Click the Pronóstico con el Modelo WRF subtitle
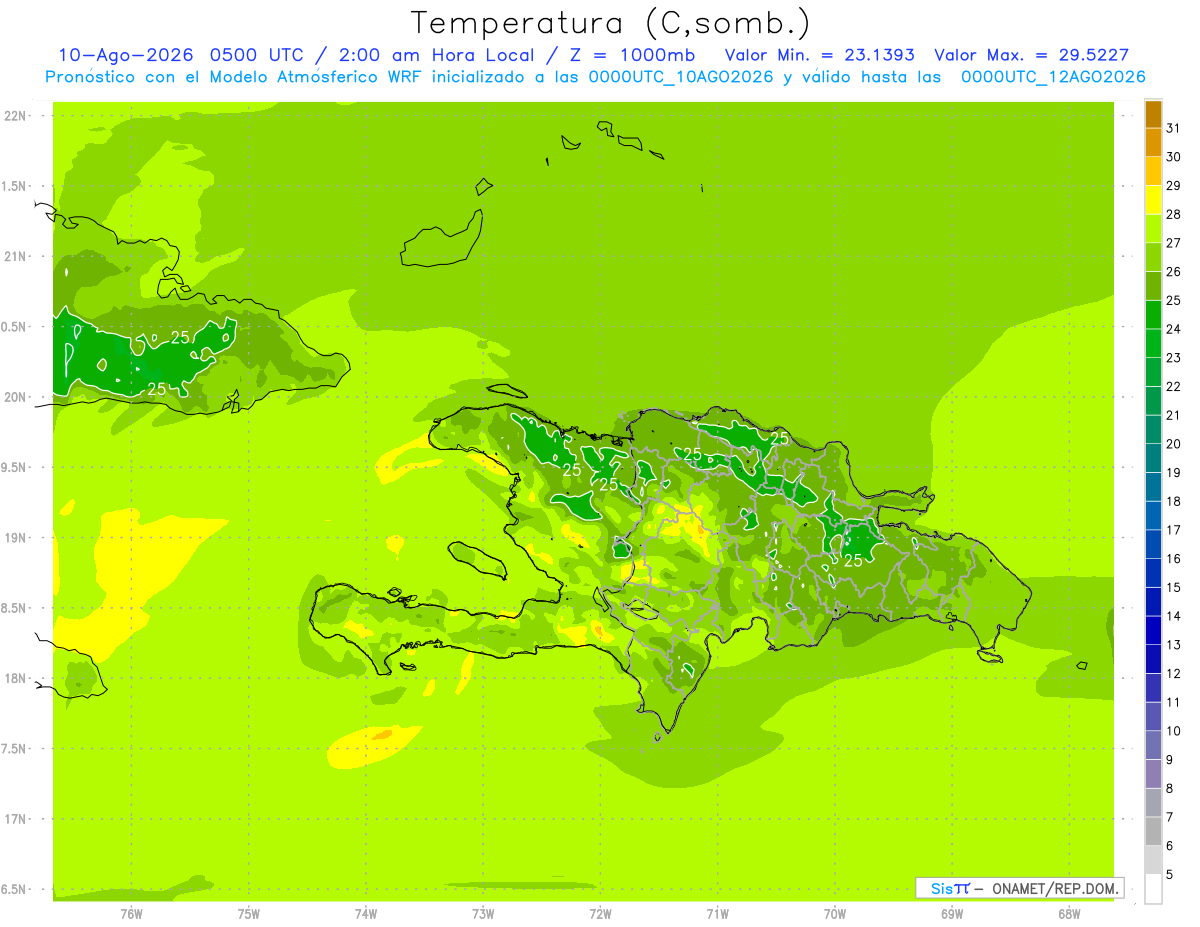The width and height of the screenshot is (1200, 927). tap(595, 77)
